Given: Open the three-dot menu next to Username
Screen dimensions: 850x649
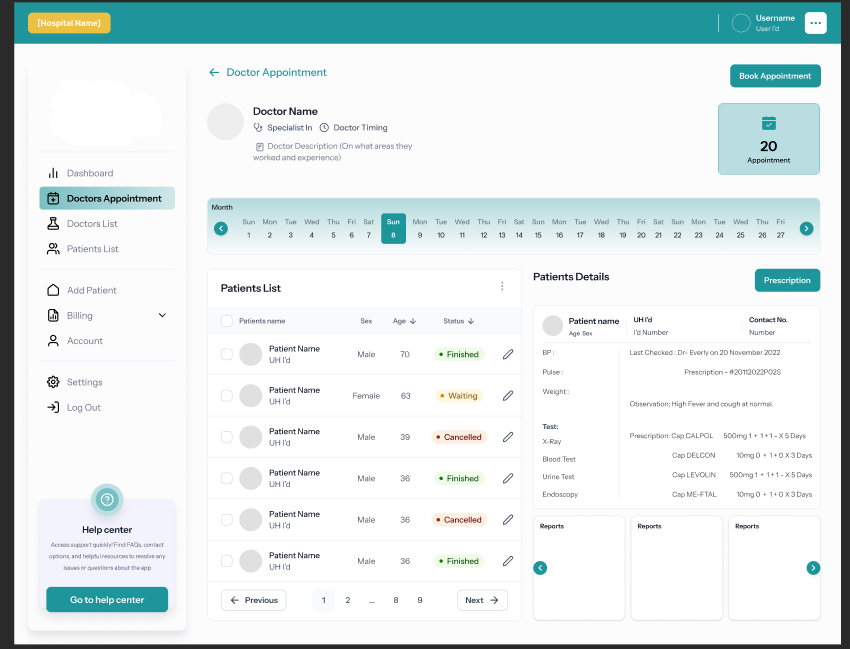Looking at the screenshot, I should 815,23.
